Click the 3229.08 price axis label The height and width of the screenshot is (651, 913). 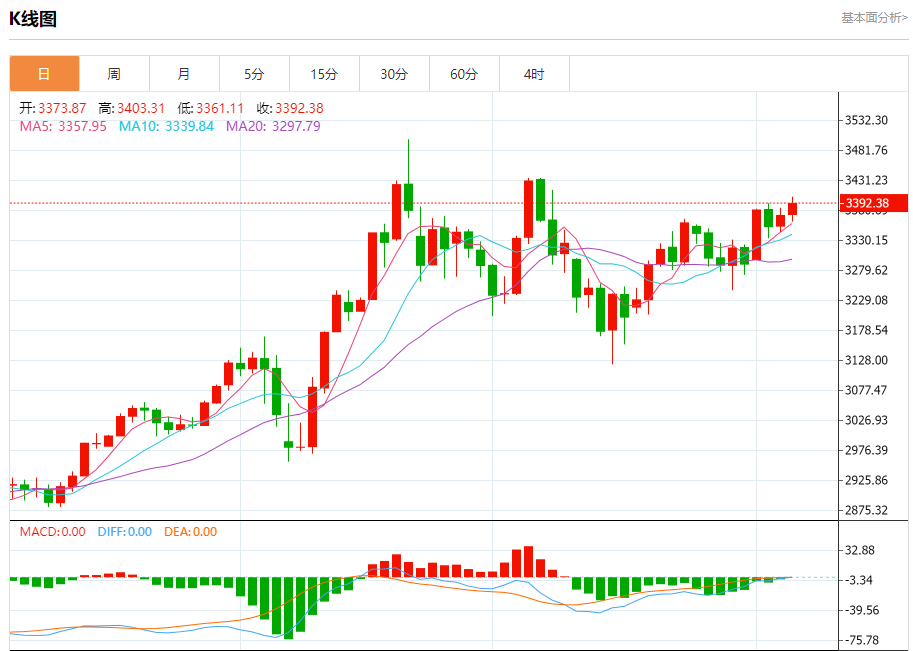click(866, 300)
